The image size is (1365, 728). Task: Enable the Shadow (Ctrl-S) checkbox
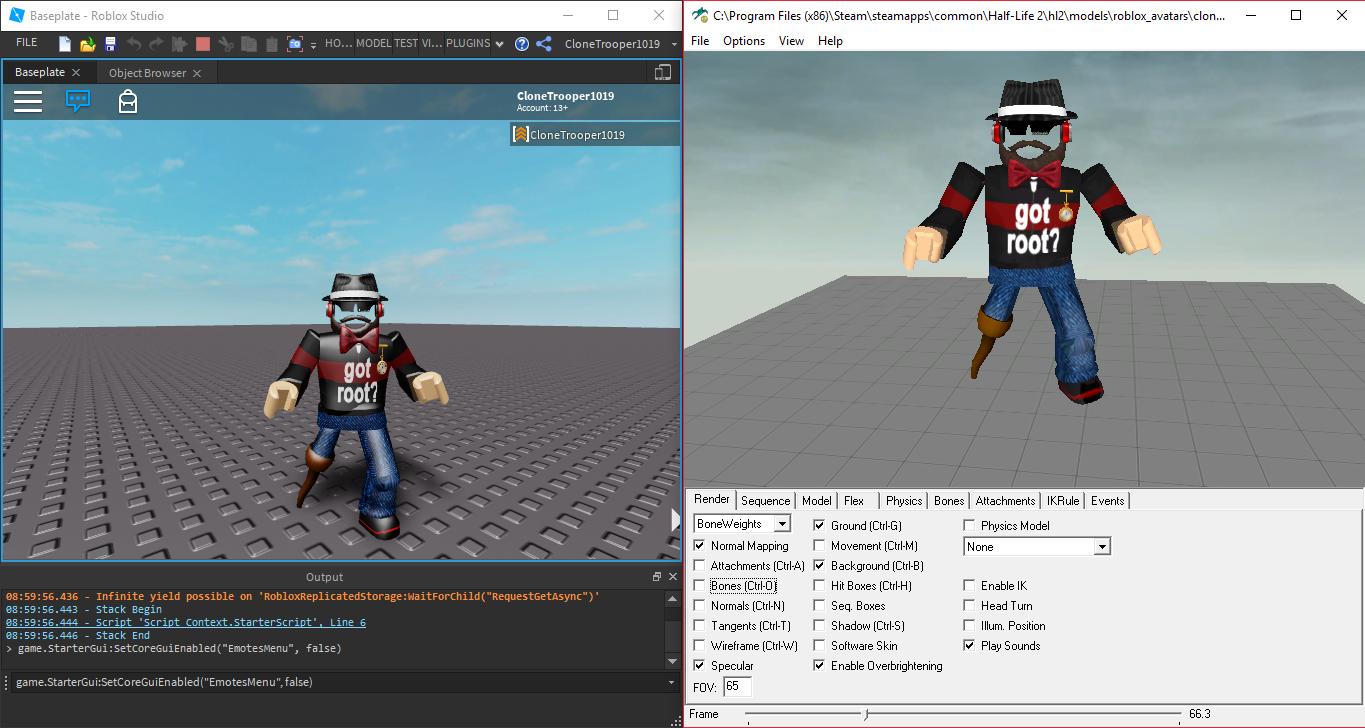tap(819, 626)
